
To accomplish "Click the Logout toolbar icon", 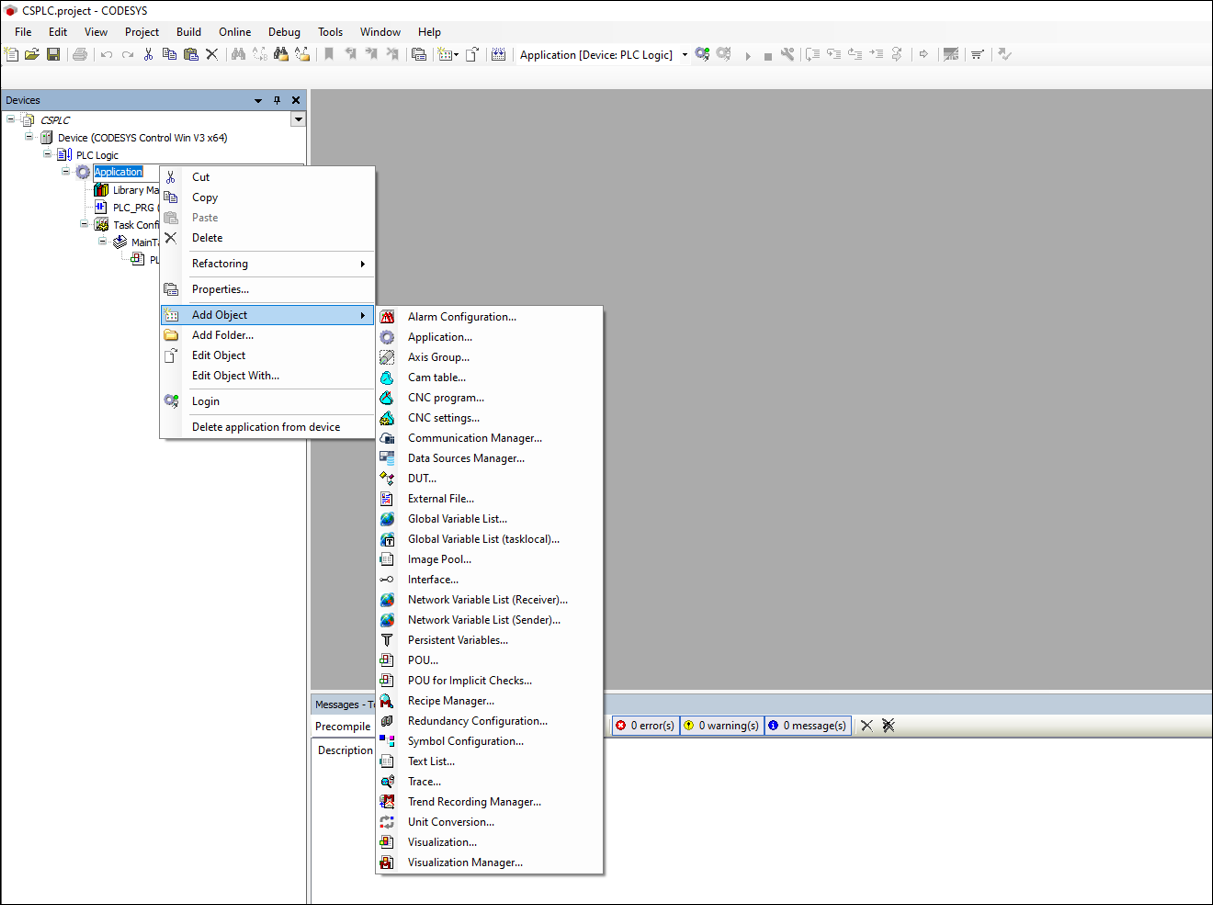I will 724,54.
